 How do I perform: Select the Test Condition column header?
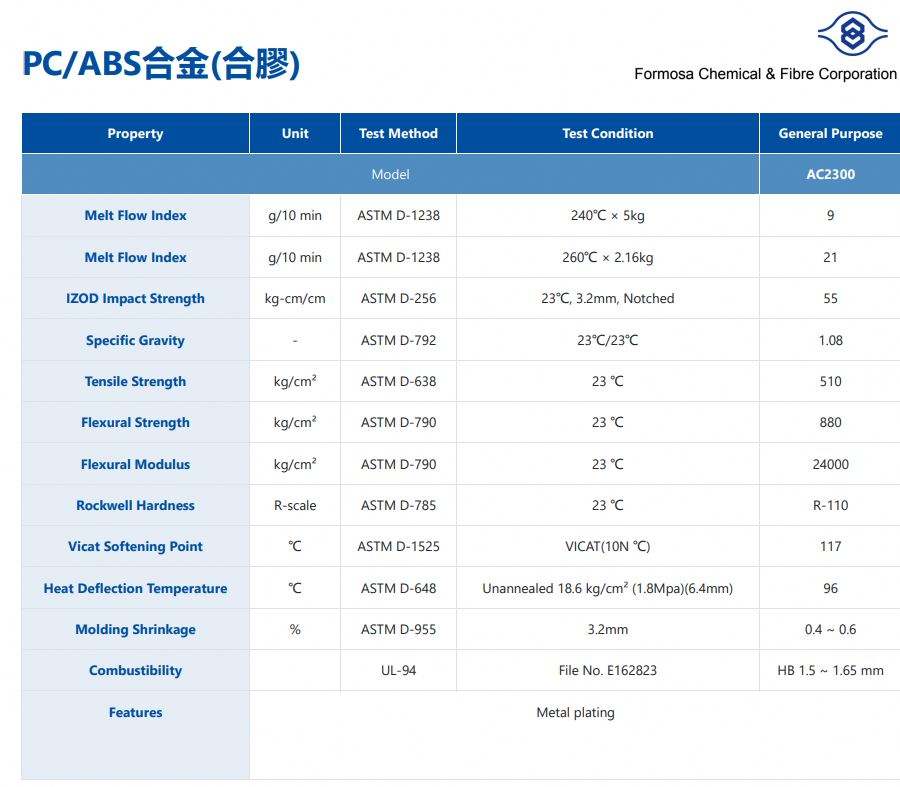click(607, 133)
